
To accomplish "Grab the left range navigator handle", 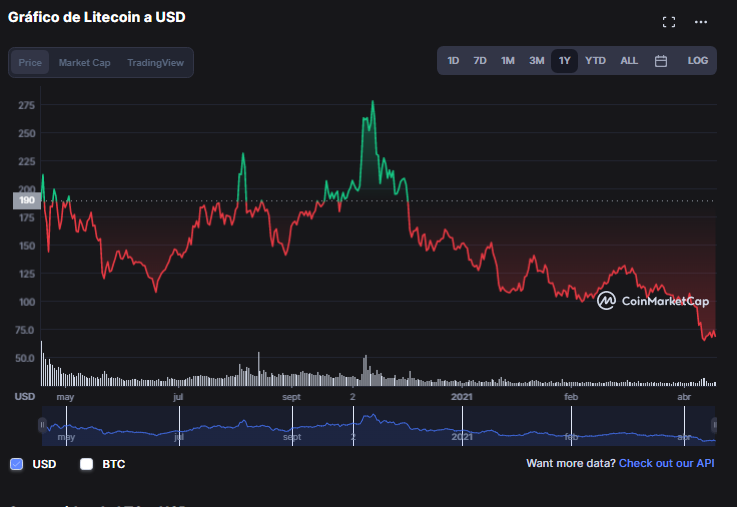I will pyautogui.click(x=42, y=425).
